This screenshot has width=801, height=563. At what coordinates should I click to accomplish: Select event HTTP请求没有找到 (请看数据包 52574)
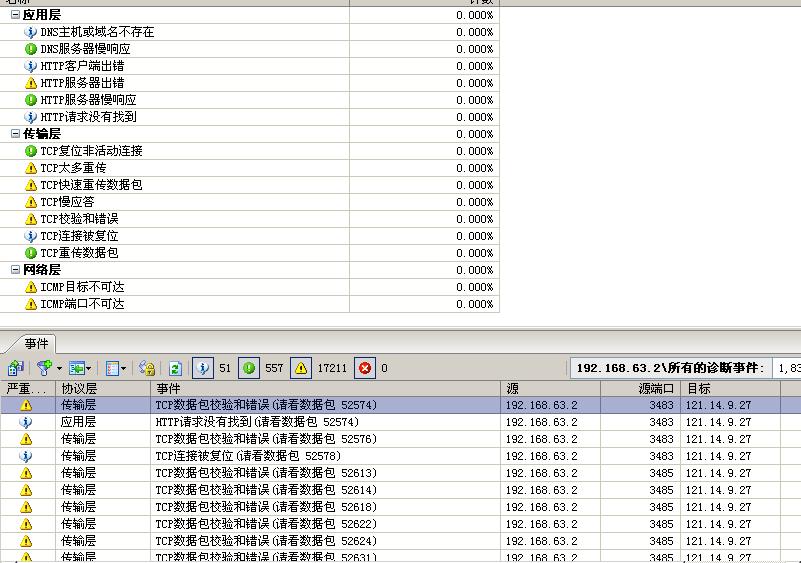point(400,422)
